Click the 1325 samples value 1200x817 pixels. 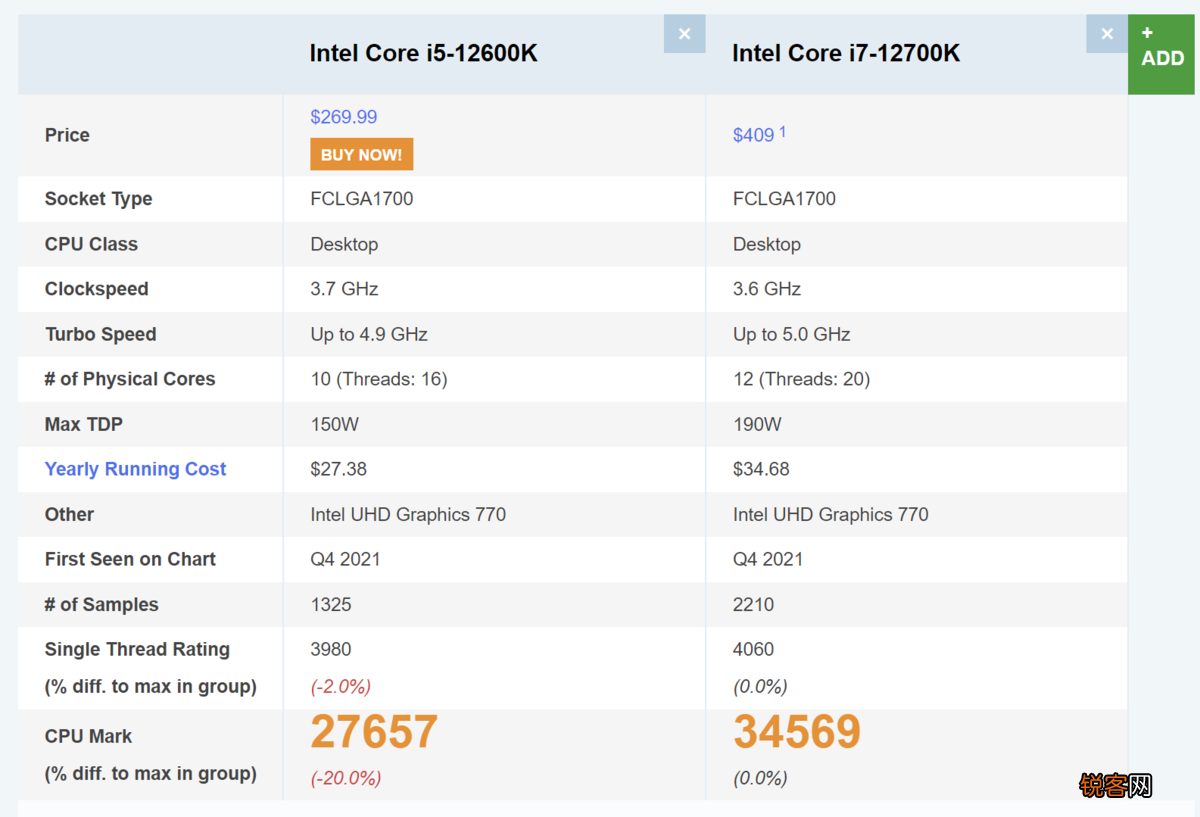pyautogui.click(x=331, y=605)
